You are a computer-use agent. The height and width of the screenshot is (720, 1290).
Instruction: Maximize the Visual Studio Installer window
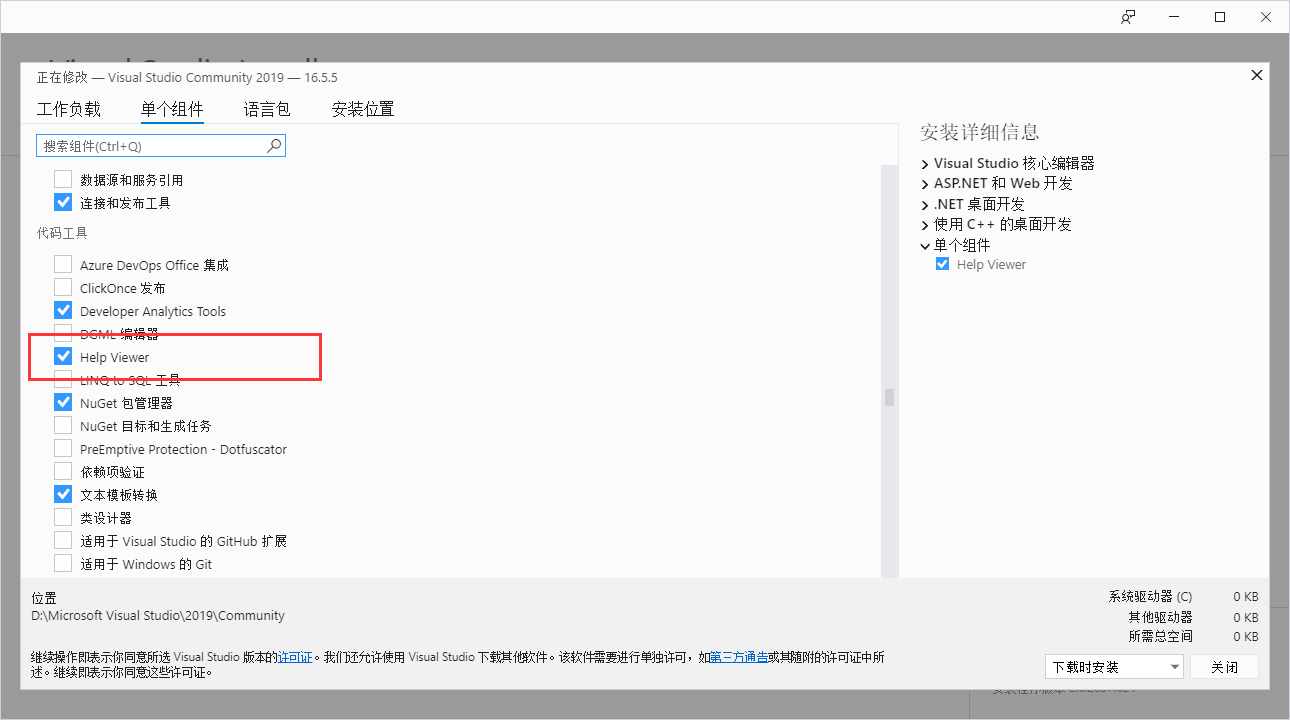(1220, 17)
